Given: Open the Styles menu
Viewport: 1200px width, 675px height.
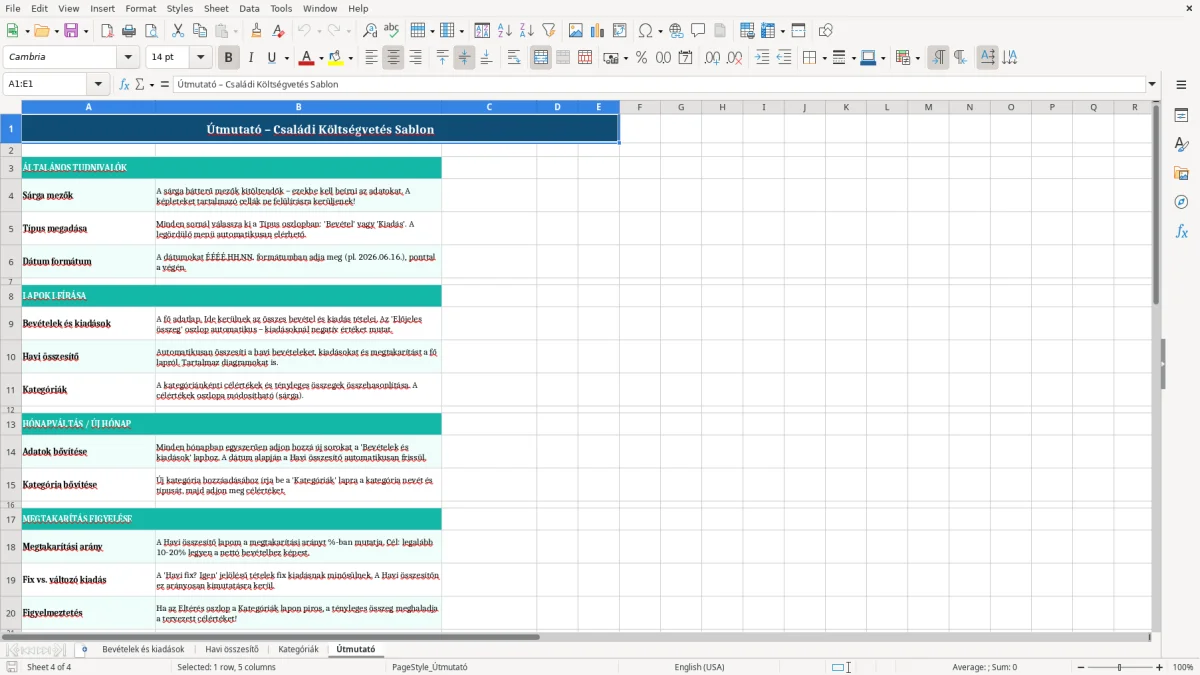Looking at the screenshot, I should coord(180,8).
